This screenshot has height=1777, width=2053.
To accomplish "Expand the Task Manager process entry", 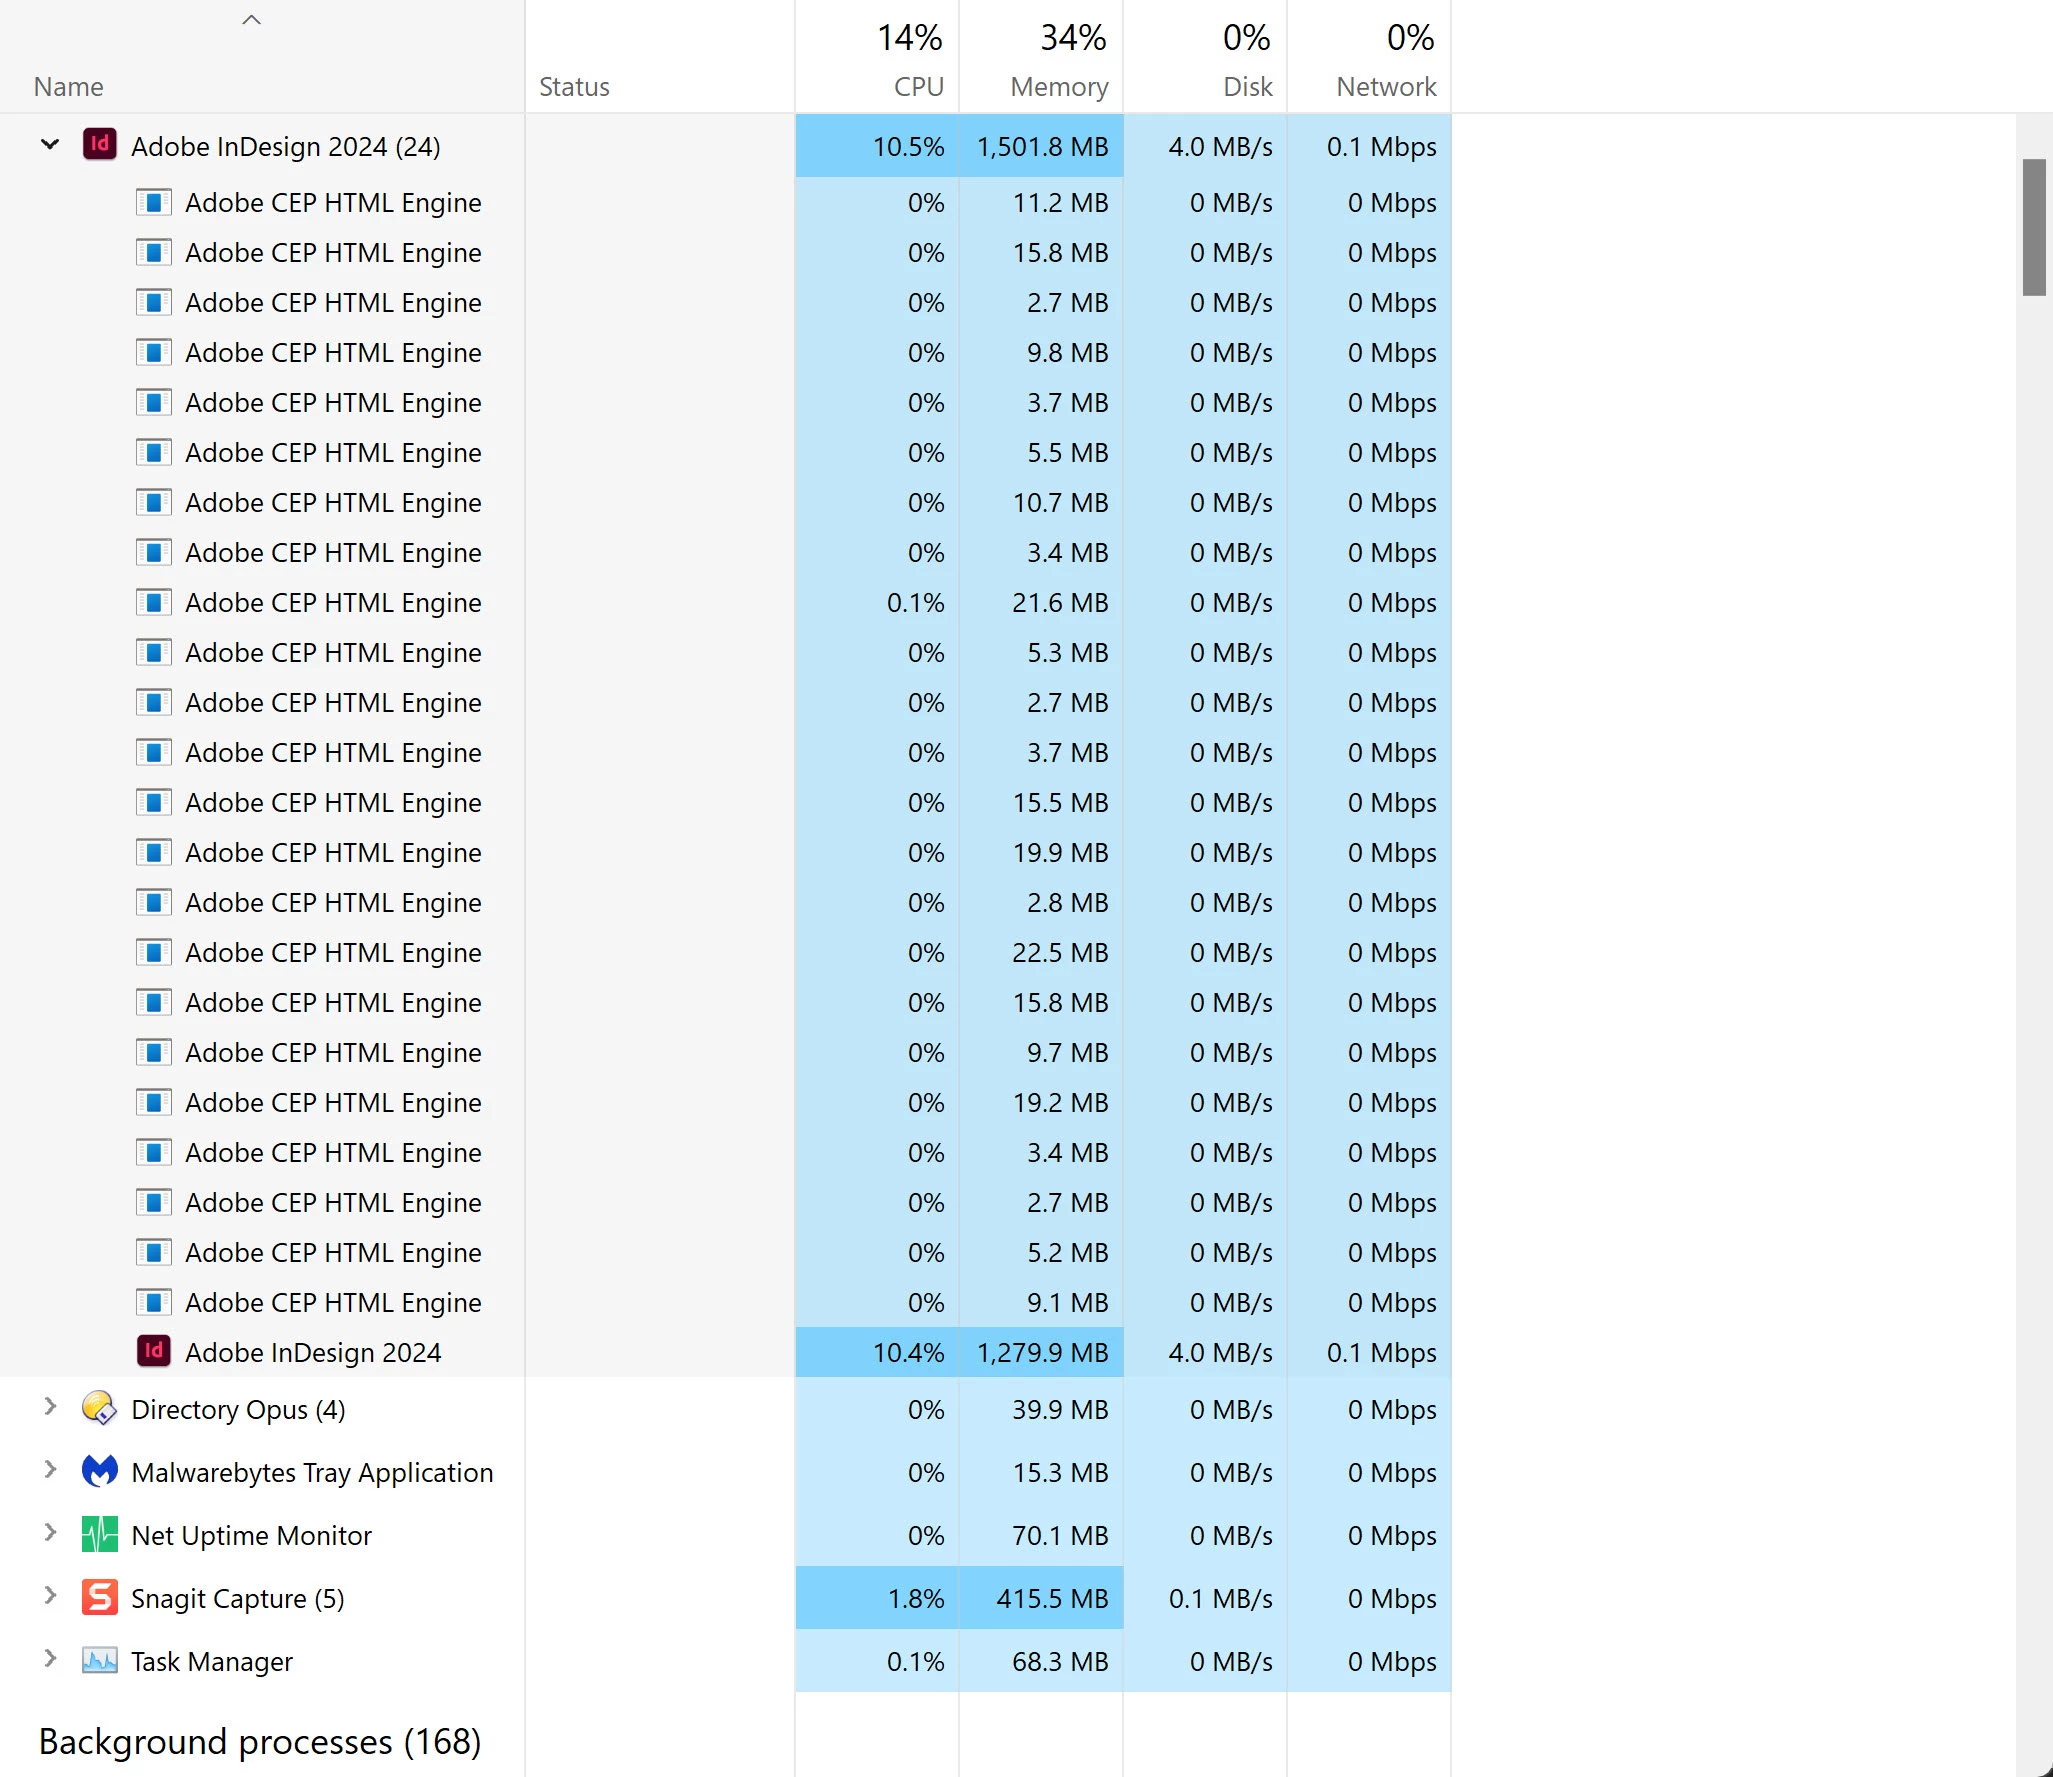I will [50, 1659].
